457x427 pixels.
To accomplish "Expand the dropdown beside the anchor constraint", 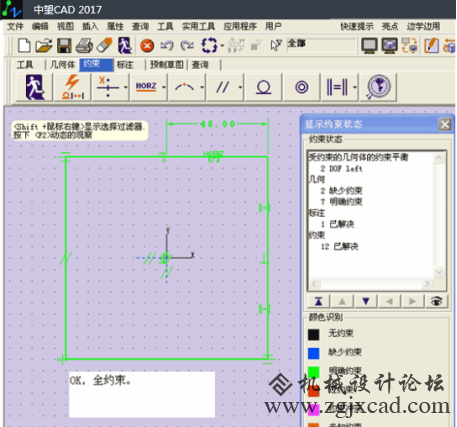I will coord(125,87).
